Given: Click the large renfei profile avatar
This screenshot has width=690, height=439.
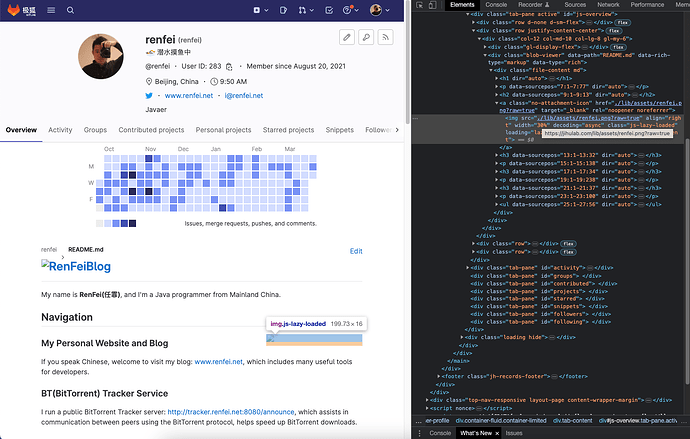Looking at the screenshot, I should point(101,56).
